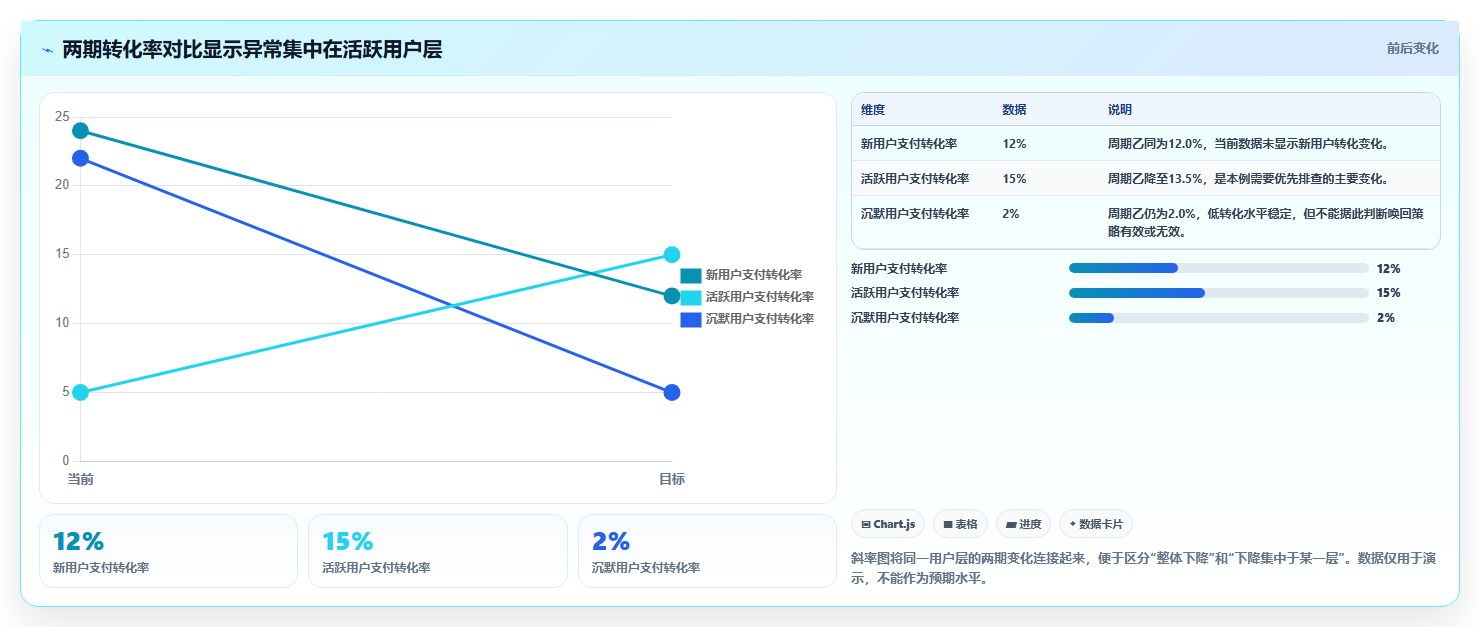Click the 沉默用户 end point at 5
This screenshot has width=1480, height=627.
pyautogui.click(x=672, y=392)
